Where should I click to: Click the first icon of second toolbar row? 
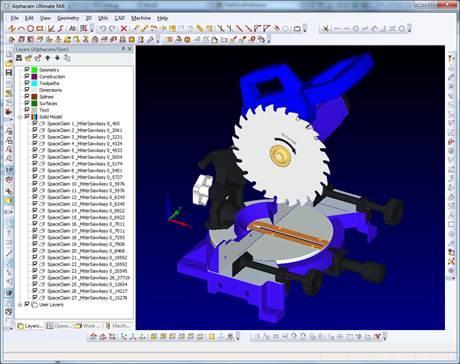click(x=12, y=40)
